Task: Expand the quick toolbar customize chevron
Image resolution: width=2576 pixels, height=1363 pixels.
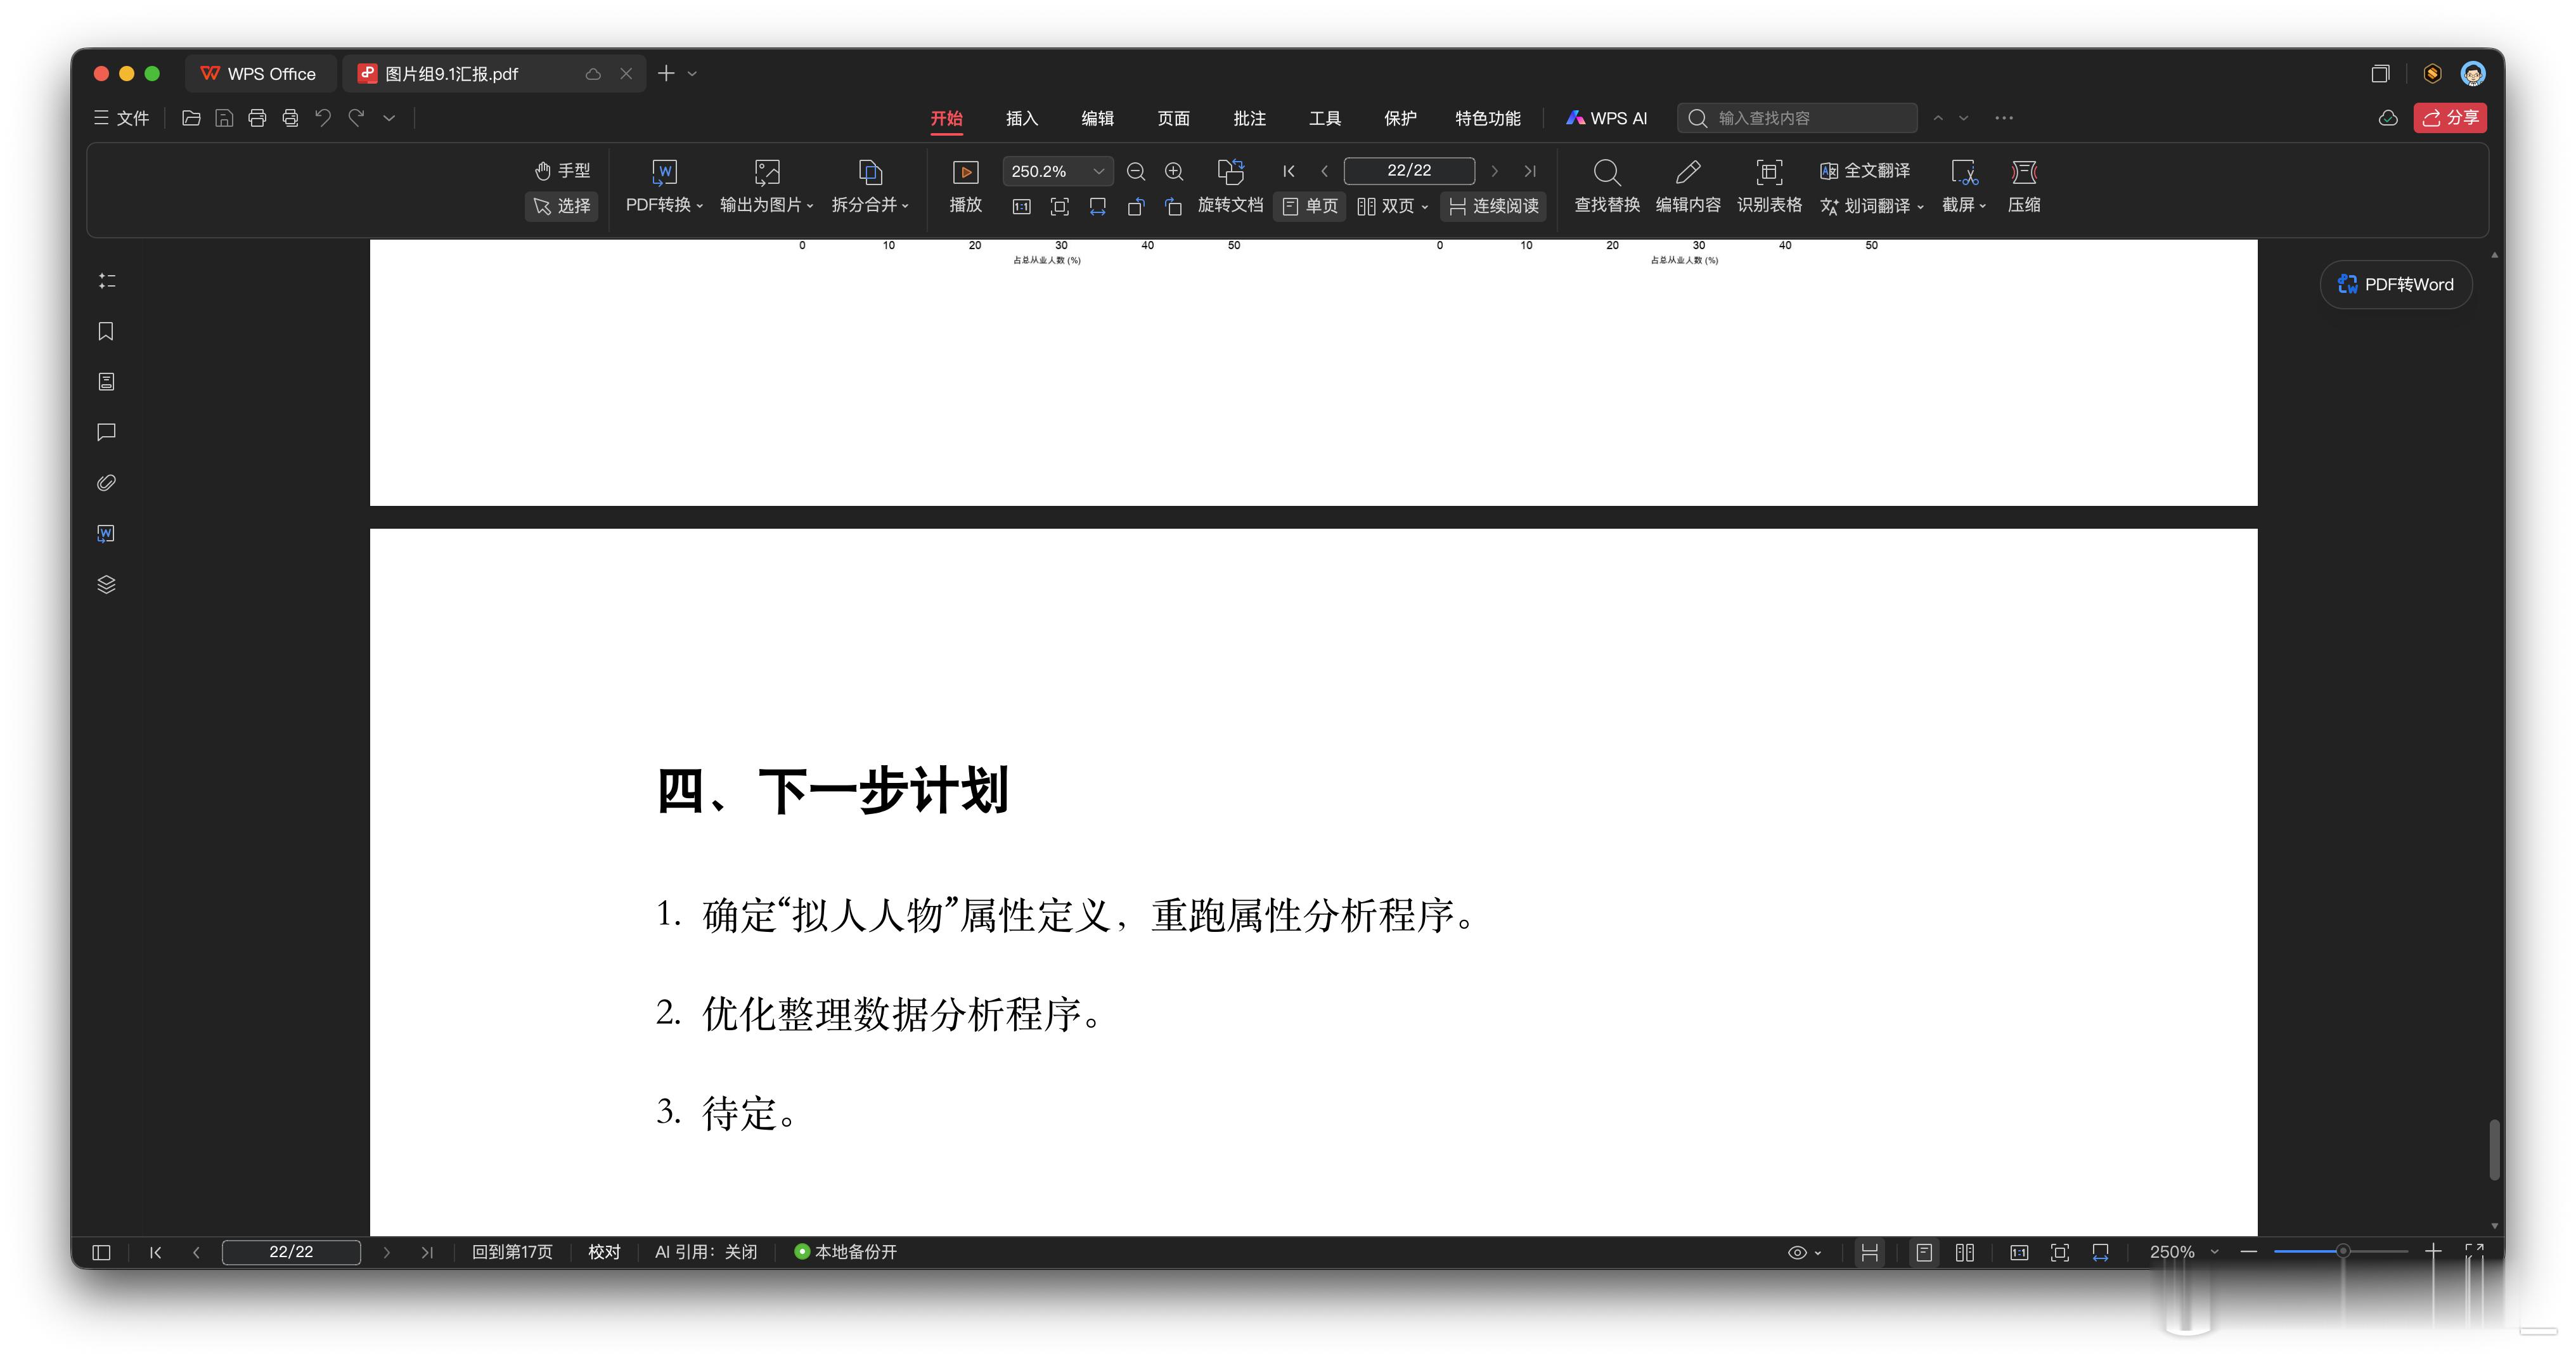Action: point(389,118)
